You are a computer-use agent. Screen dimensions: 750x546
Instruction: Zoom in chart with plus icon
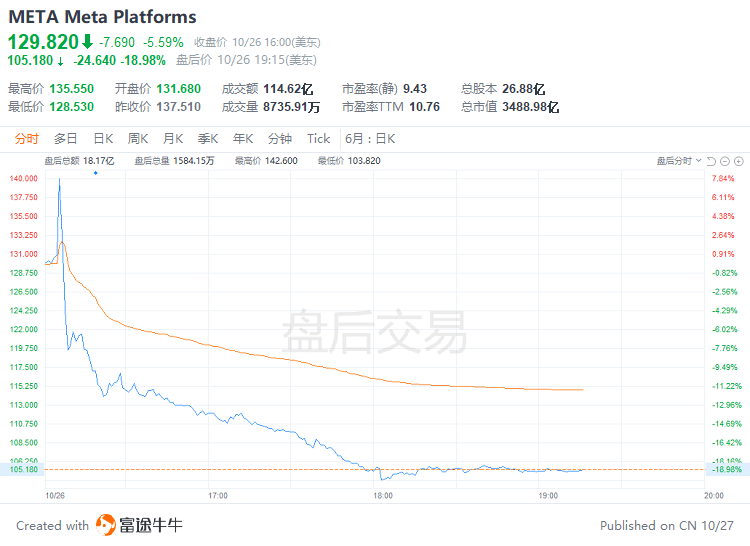pos(739,161)
